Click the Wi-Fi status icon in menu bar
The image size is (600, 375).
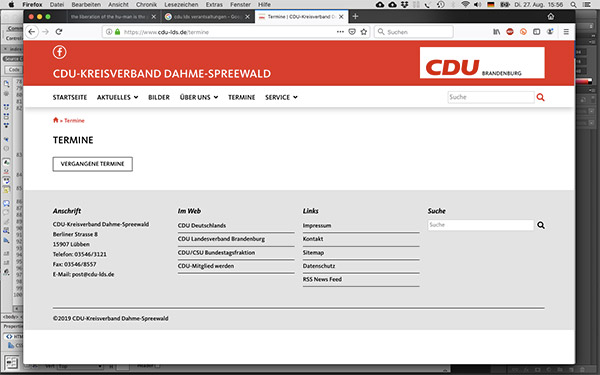point(465,4)
